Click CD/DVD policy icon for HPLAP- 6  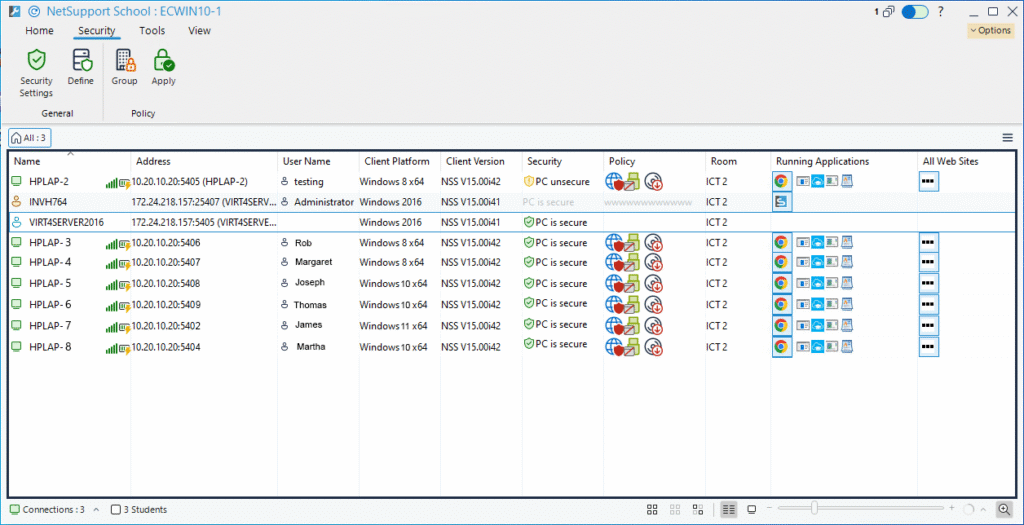654,304
